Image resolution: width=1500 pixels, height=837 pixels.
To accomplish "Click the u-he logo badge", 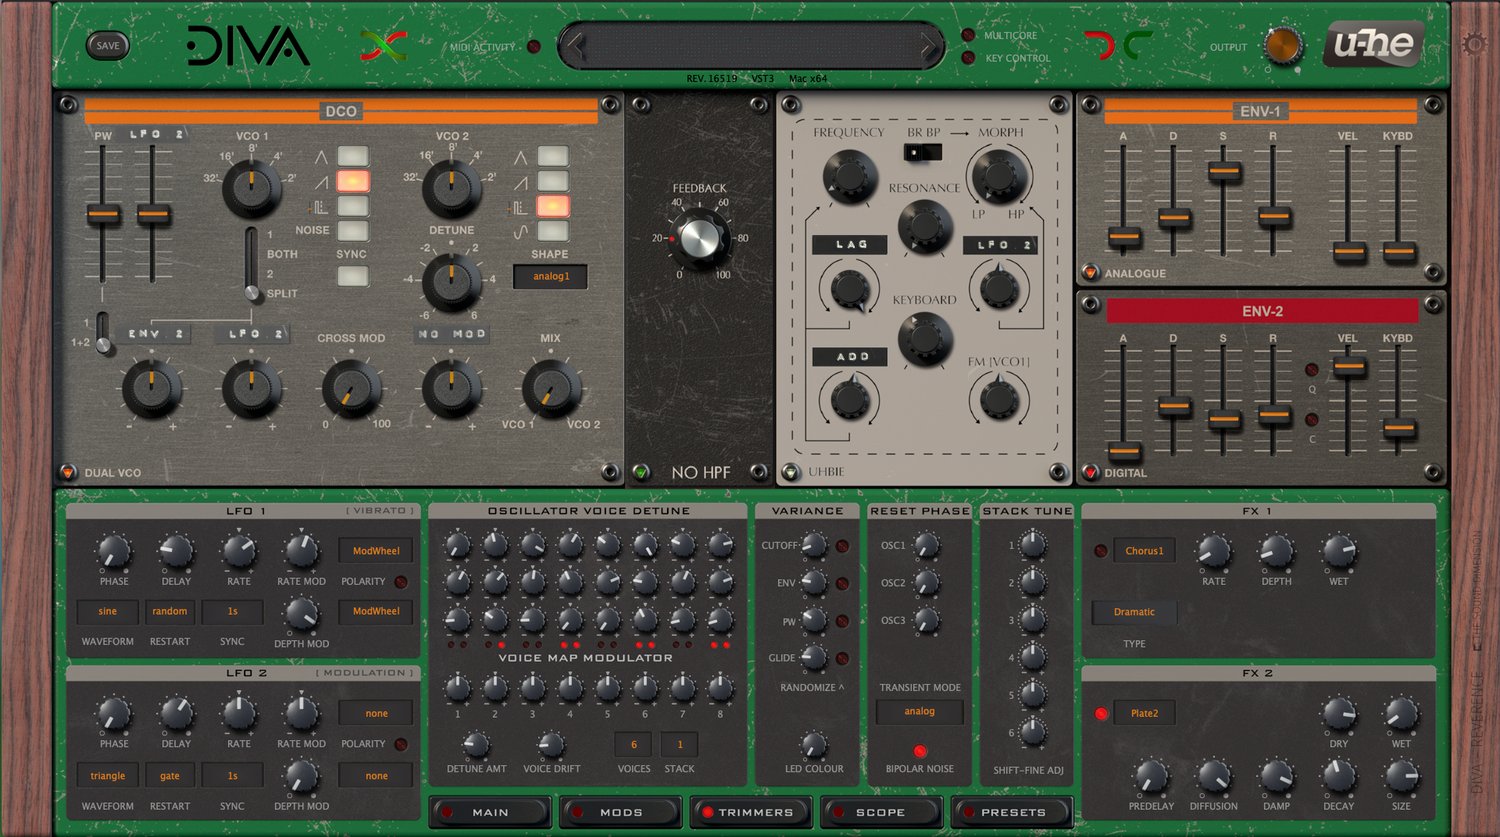I will point(1374,44).
